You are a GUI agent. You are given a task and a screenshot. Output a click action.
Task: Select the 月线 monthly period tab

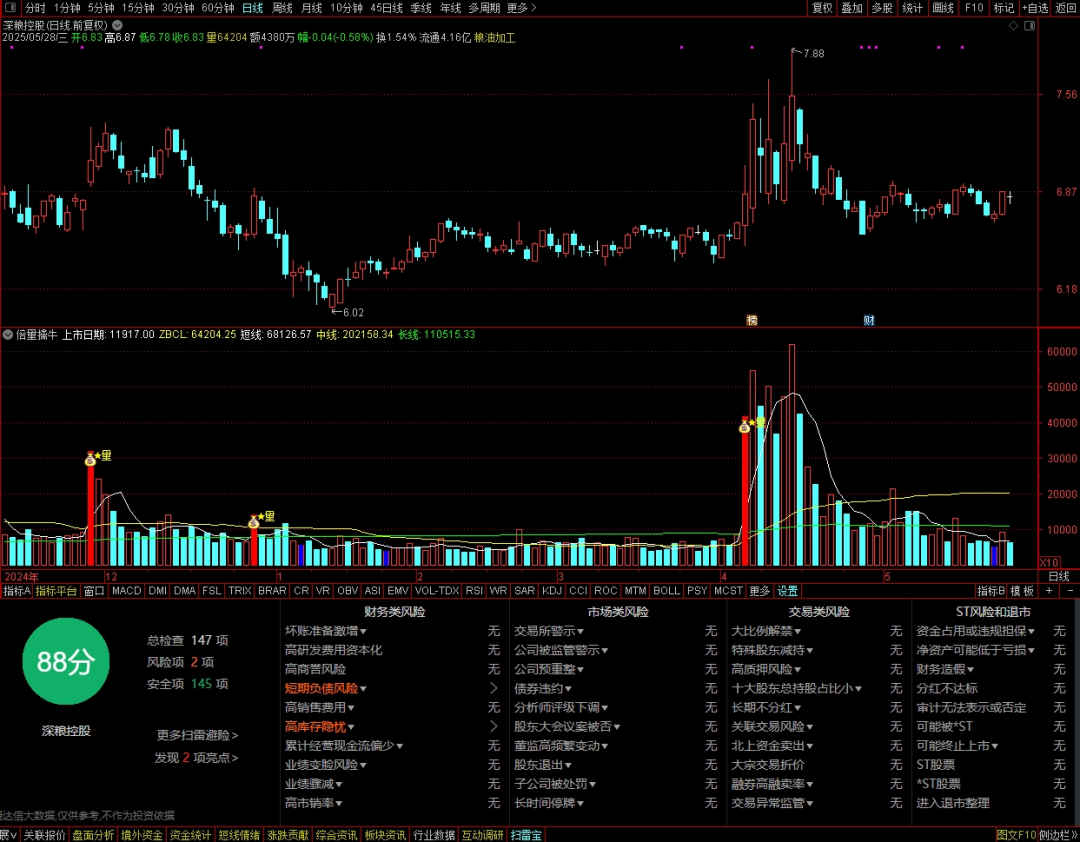pyautogui.click(x=312, y=8)
